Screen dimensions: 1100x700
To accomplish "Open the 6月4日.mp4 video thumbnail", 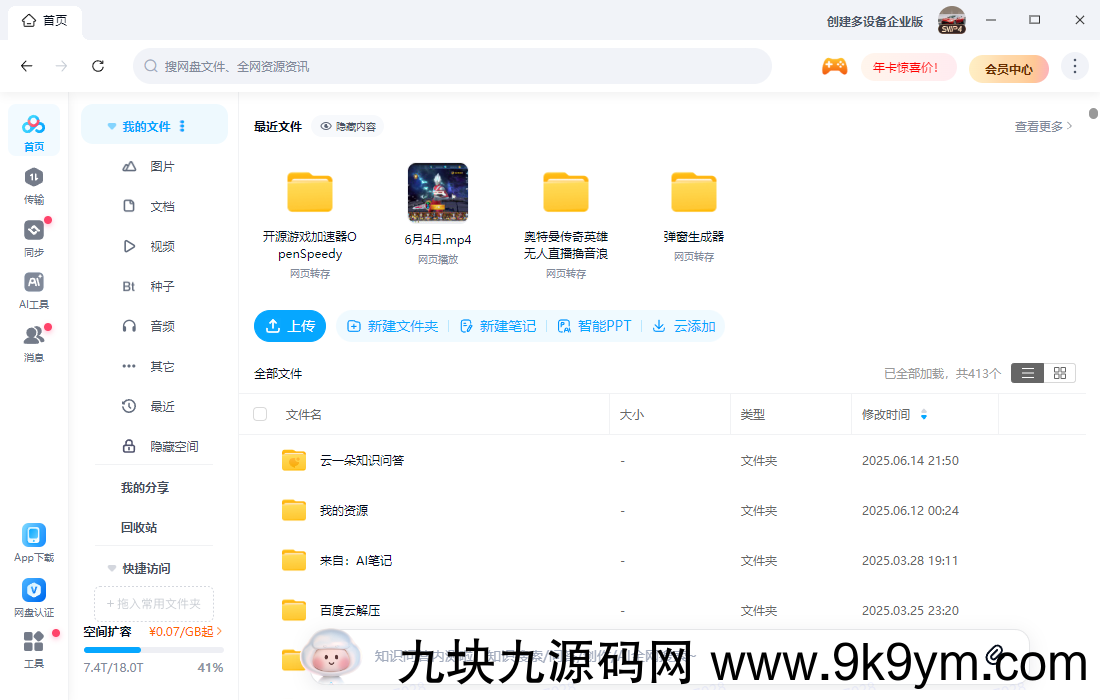I will coord(438,192).
